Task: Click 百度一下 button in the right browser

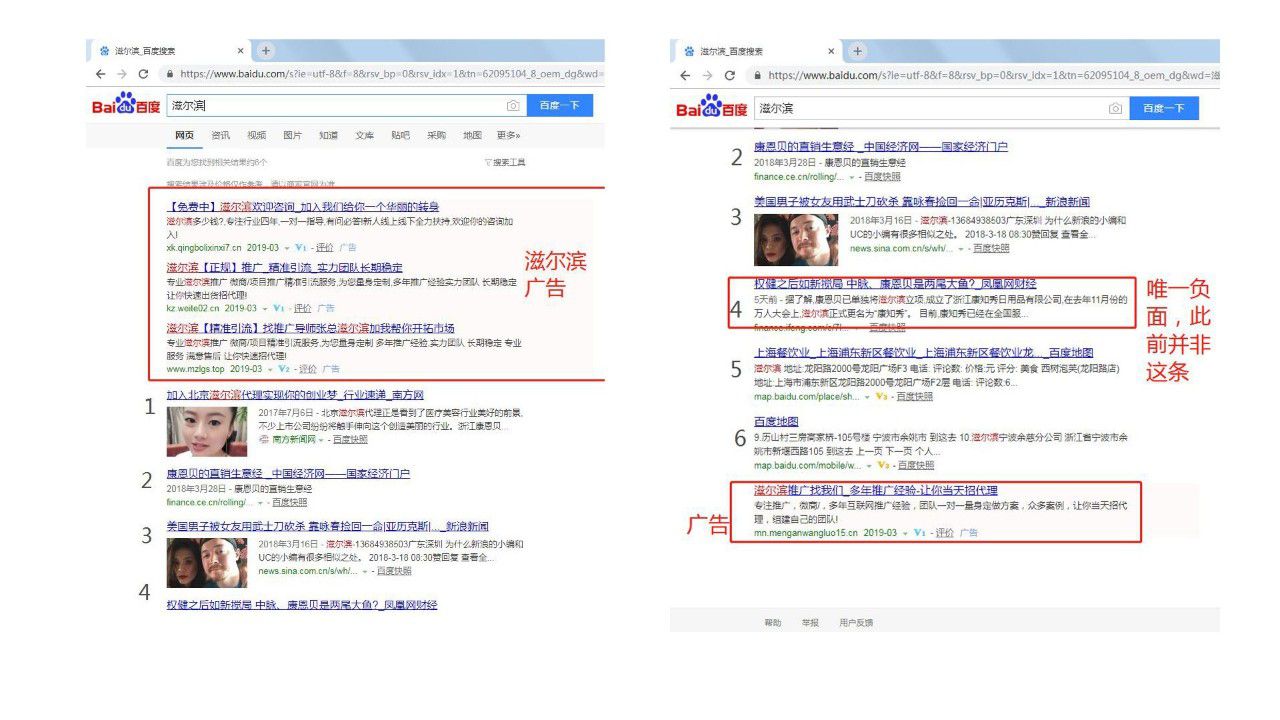Action: click(x=1164, y=108)
